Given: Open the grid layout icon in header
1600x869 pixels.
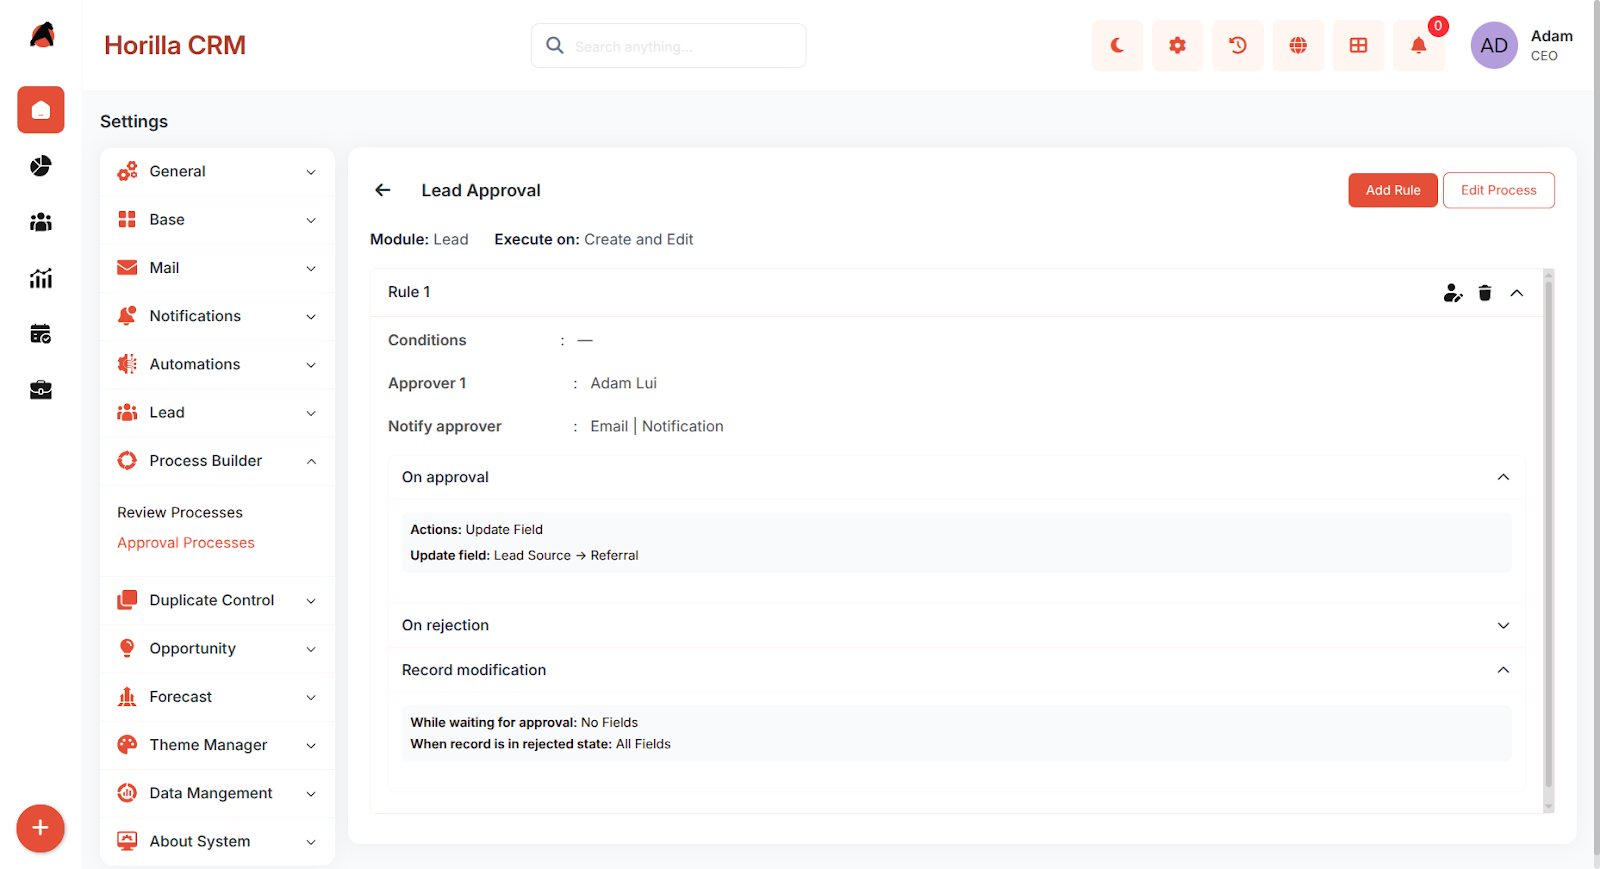Looking at the screenshot, I should [x=1358, y=46].
